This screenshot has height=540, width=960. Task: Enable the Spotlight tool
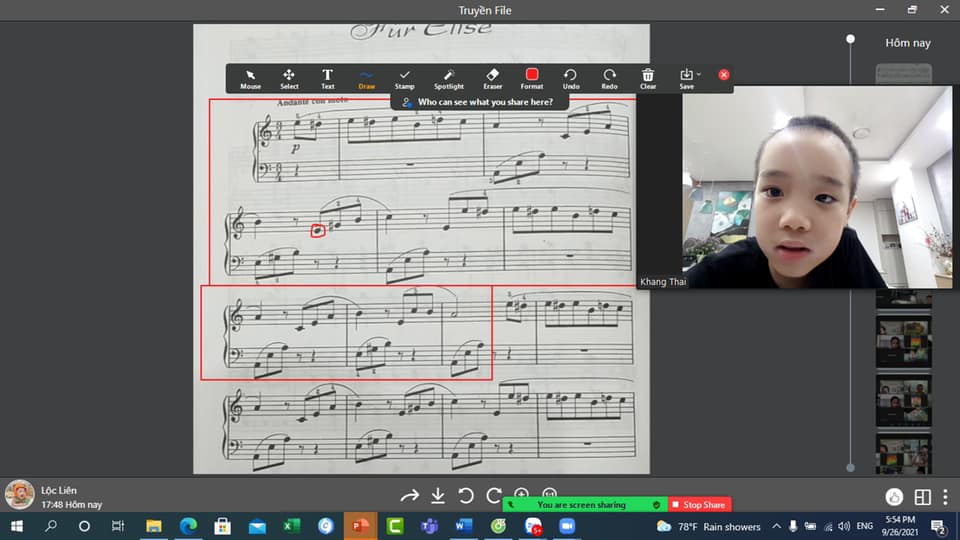point(449,78)
